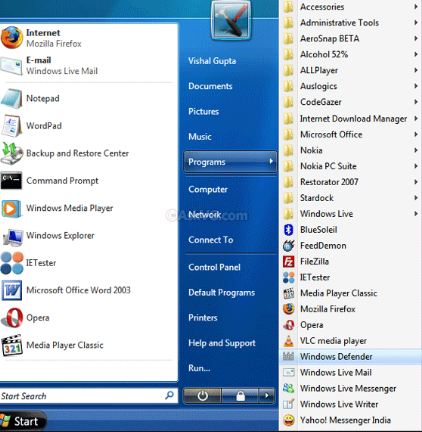Click Vishal Gupta user folder link
The width and height of the screenshot is (422, 432).
212,61
